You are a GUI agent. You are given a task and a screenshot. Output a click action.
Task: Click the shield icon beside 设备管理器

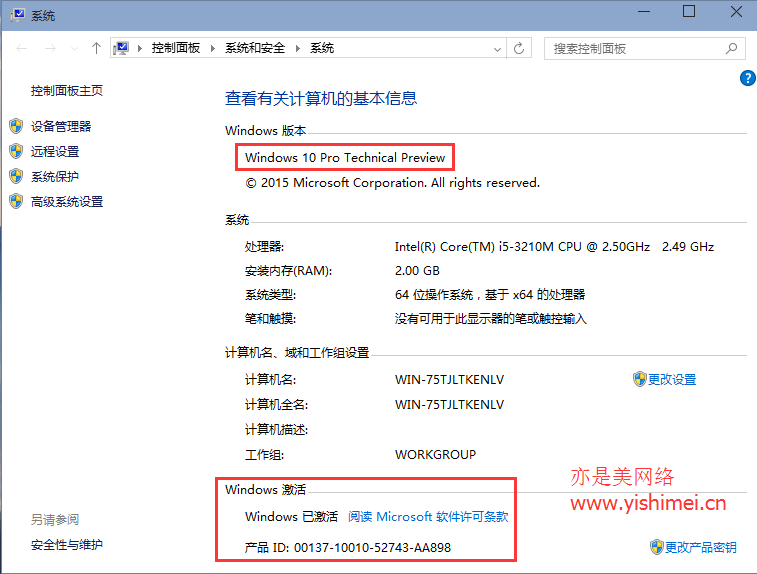pyautogui.click(x=16, y=126)
